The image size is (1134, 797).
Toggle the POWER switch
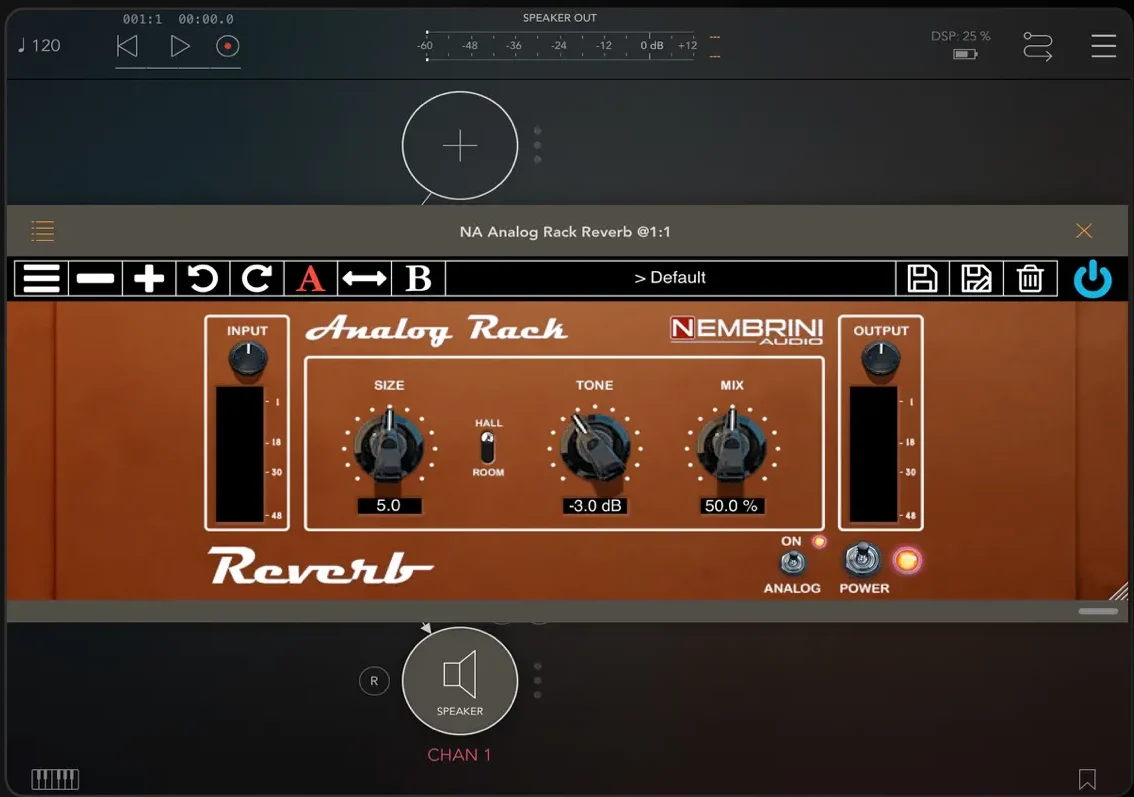(x=862, y=558)
